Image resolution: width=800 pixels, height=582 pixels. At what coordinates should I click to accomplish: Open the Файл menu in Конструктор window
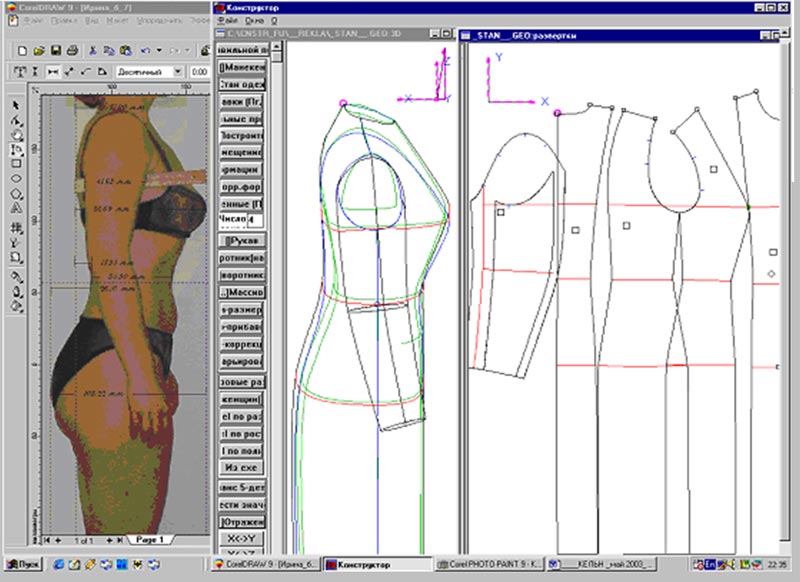point(226,20)
